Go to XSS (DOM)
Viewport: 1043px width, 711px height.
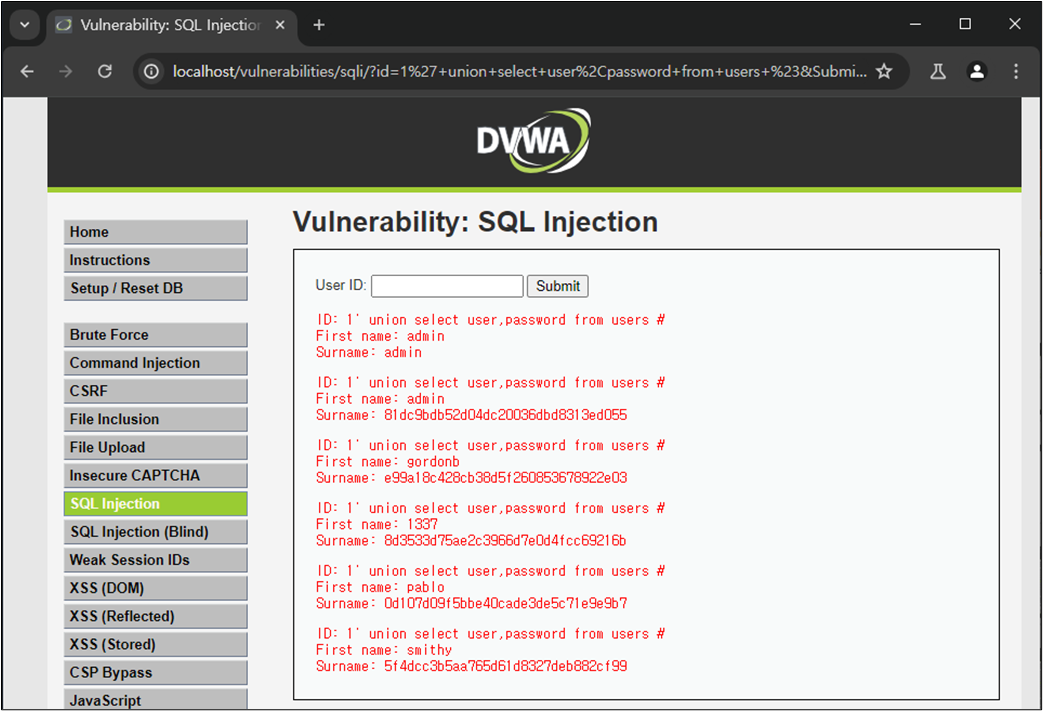156,588
